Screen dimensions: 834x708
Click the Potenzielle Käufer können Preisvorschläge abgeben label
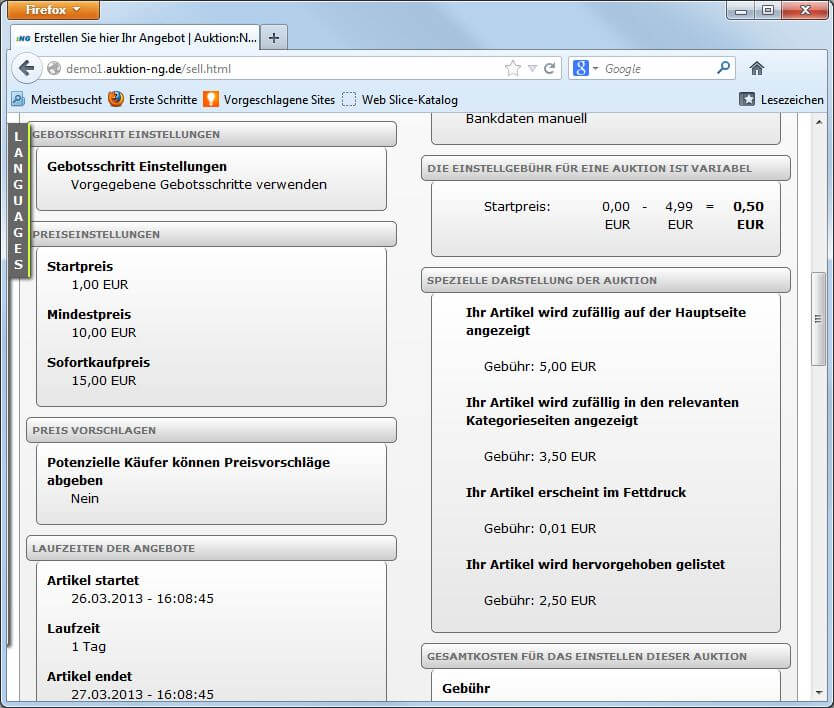(189, 471)
